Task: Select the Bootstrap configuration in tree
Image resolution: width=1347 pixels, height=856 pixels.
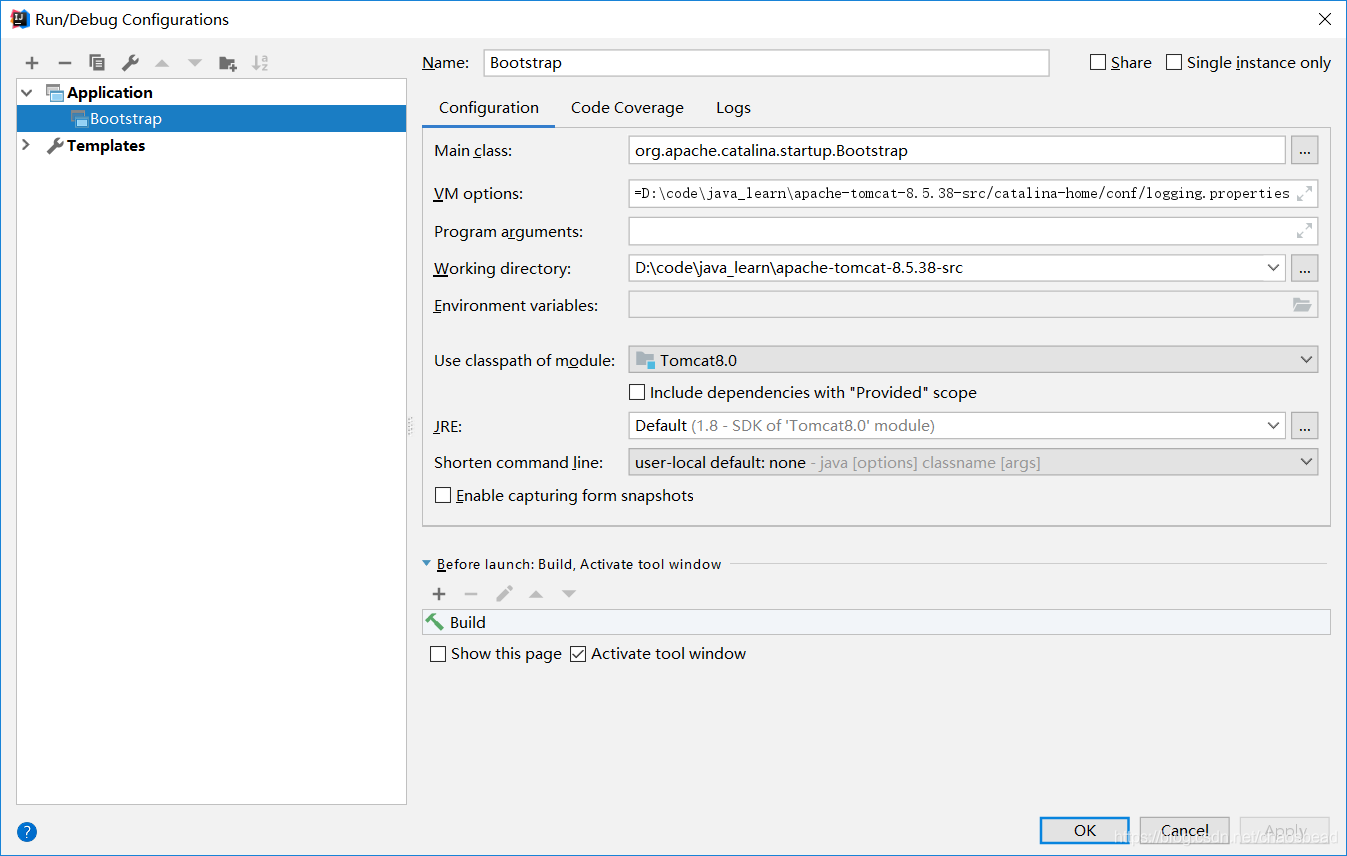Action: click(x=212, y=119)
